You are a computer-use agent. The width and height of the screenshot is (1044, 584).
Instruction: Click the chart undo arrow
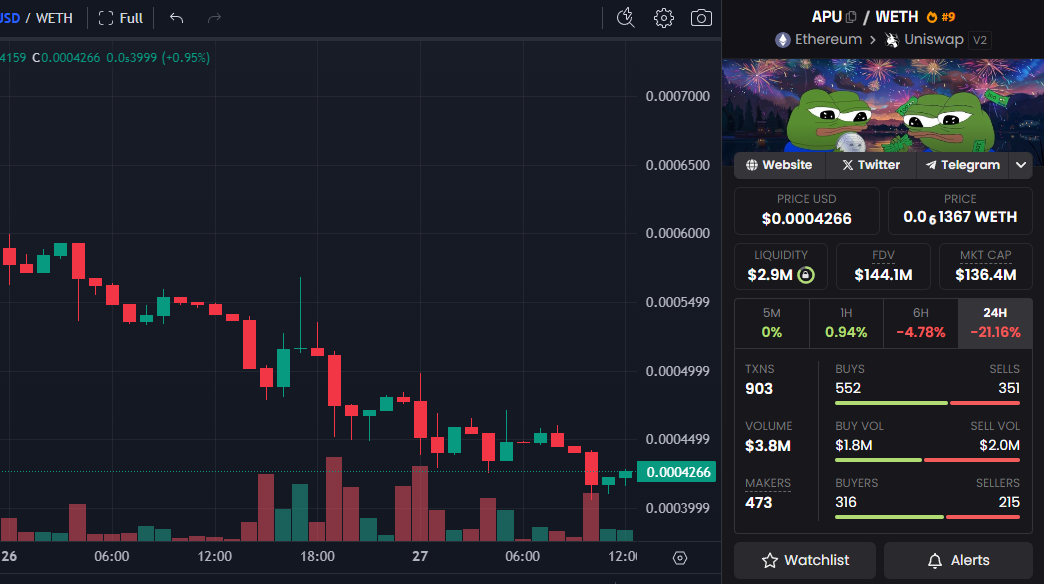[177, 18]
